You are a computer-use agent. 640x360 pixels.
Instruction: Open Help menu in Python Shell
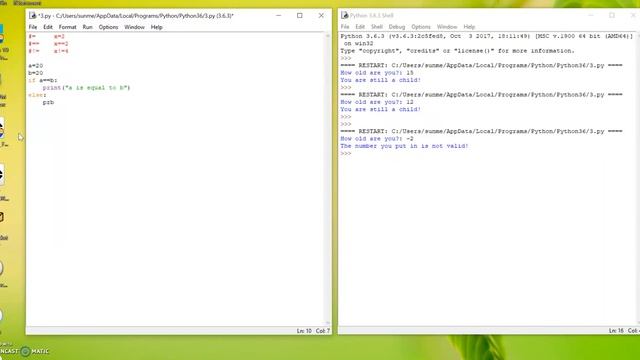[x=469, y=27]
